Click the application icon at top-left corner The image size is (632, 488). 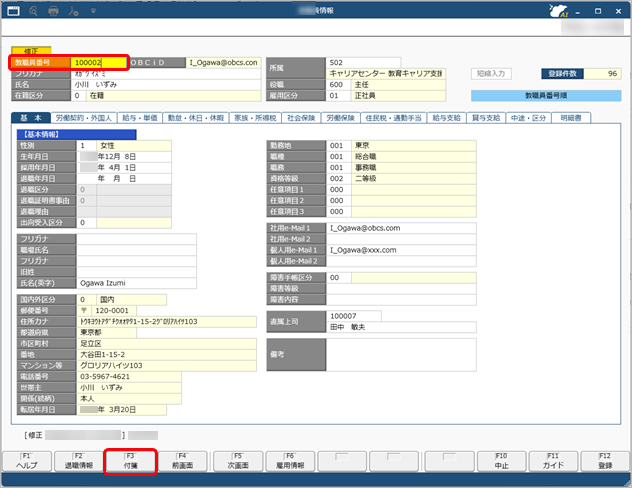(11, 11)
